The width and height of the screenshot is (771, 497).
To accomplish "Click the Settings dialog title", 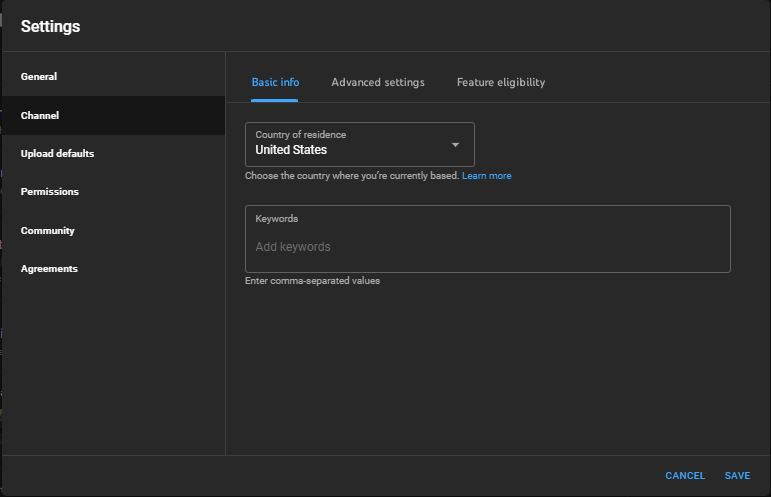I will pyautogui.click(x=50, y=27).
